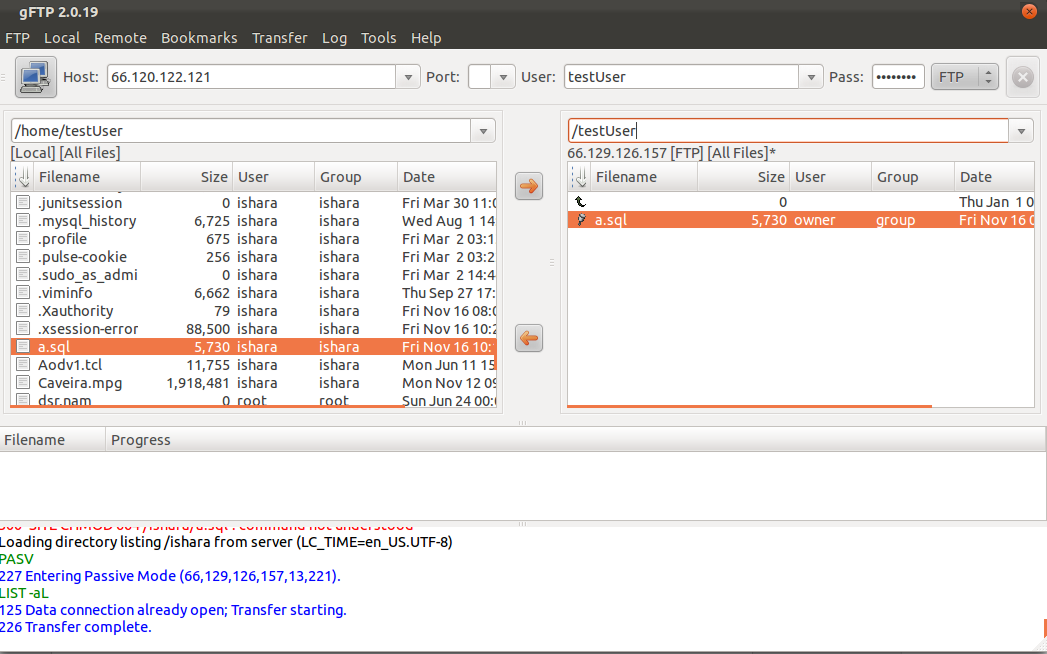
Task: Click log line '226 Transfer complete.'
Action: pos(75,627)
